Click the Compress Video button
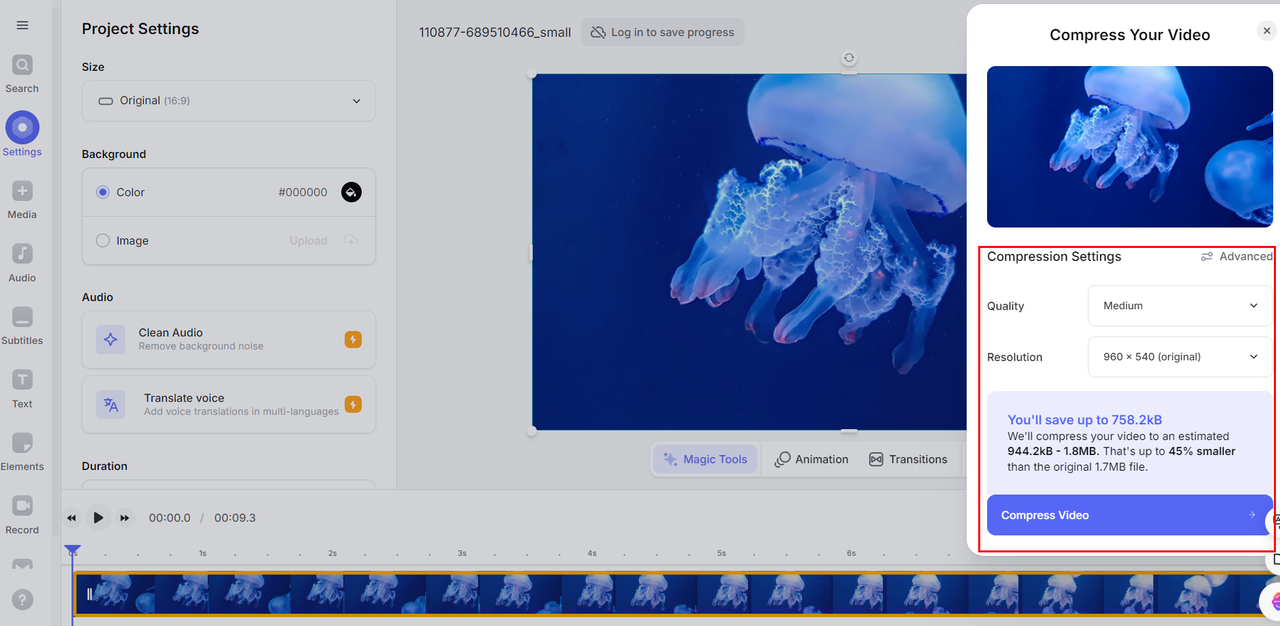1280x626 pixels. pyautogui.click(x=1130, y=515)
